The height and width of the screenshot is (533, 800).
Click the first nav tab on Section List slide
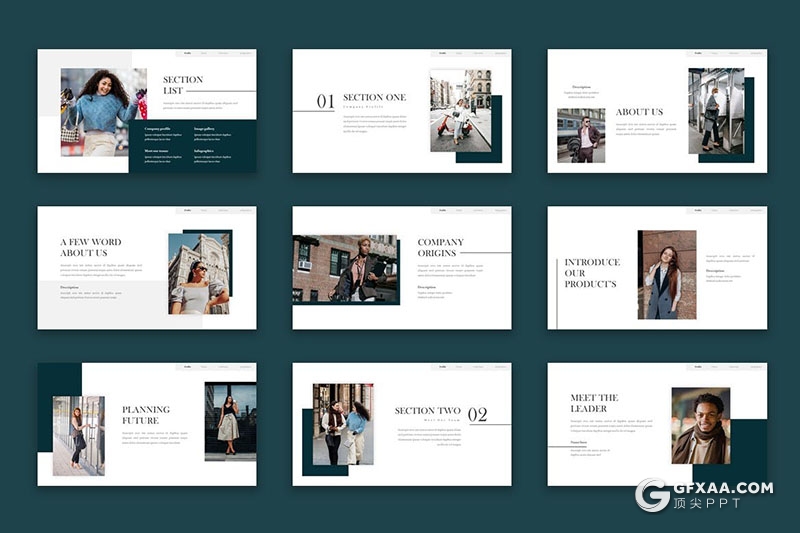click(187, 54)
